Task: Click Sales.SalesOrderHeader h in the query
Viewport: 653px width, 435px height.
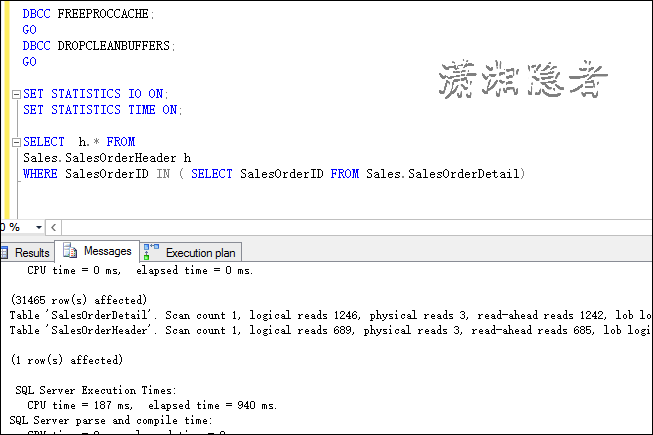Action: 106,158
